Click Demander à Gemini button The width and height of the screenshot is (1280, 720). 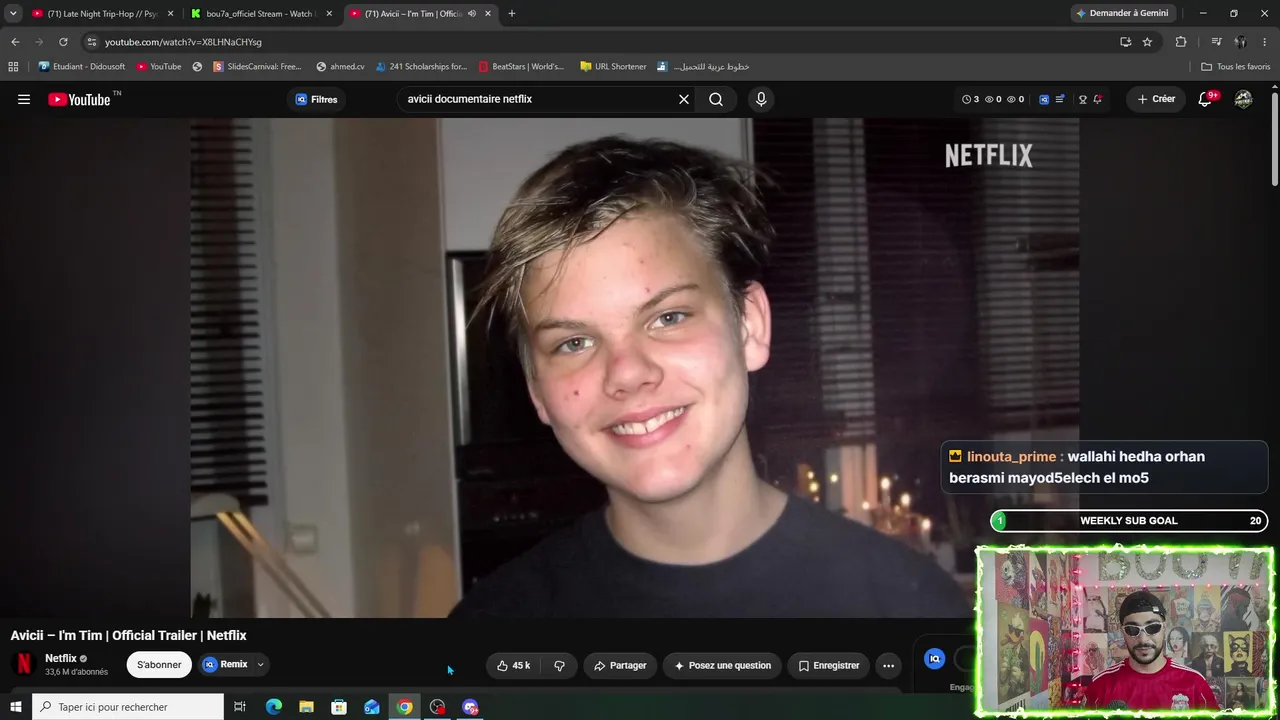coord(1124,13)
